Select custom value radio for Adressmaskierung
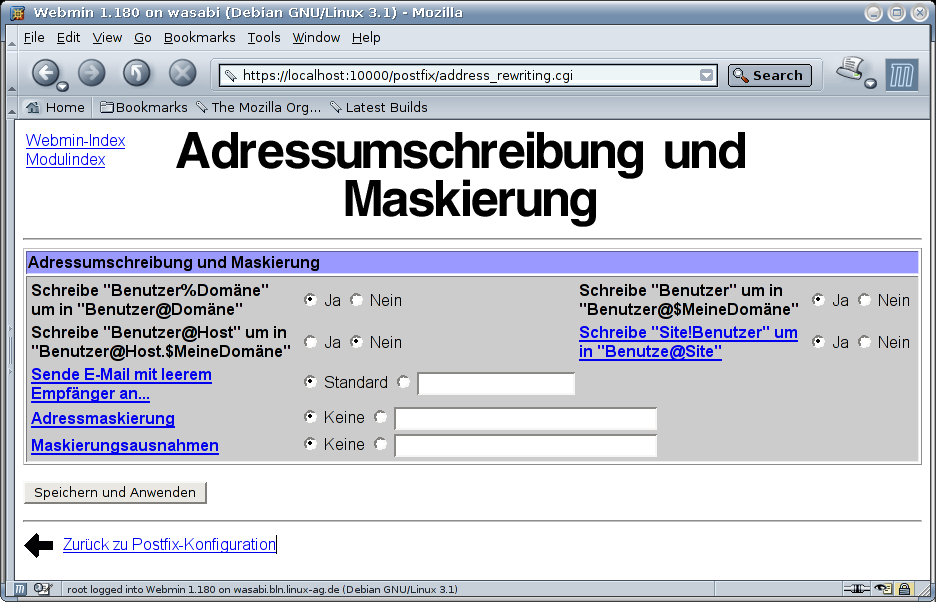Screen dimensions: 936x602 point(381,416)
